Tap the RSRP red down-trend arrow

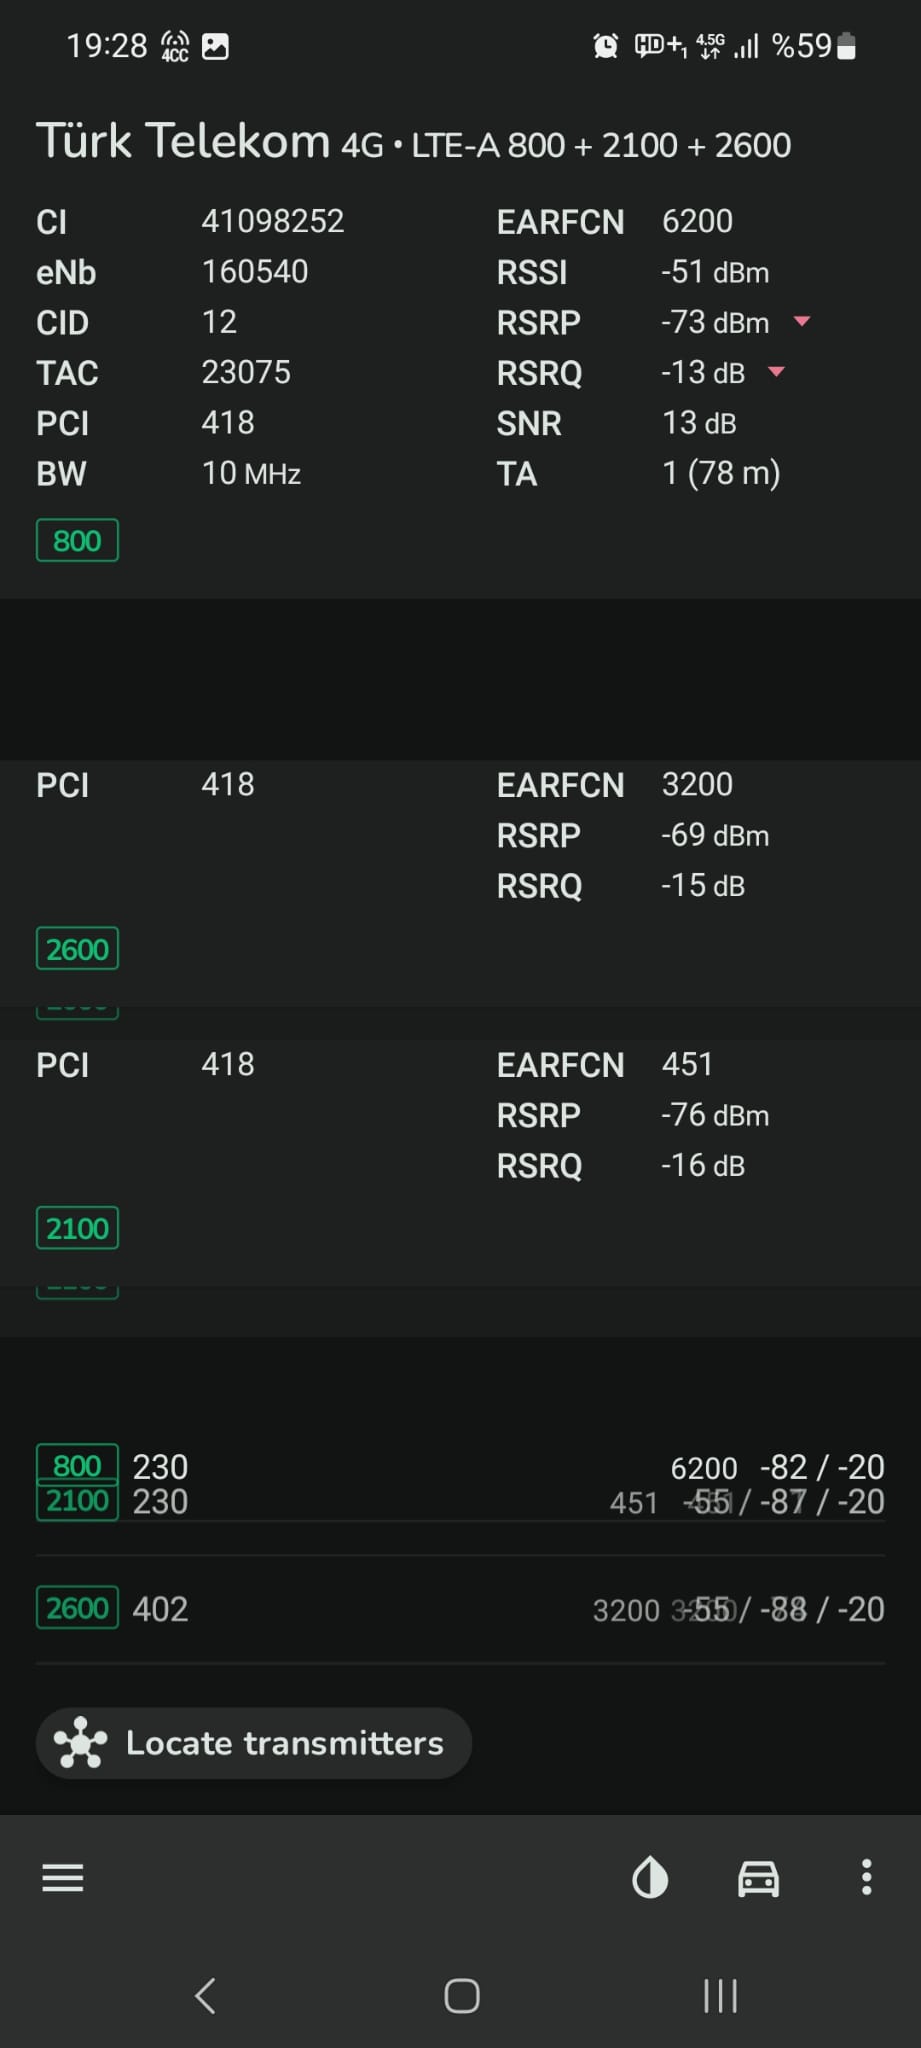(x=802, y=321)
